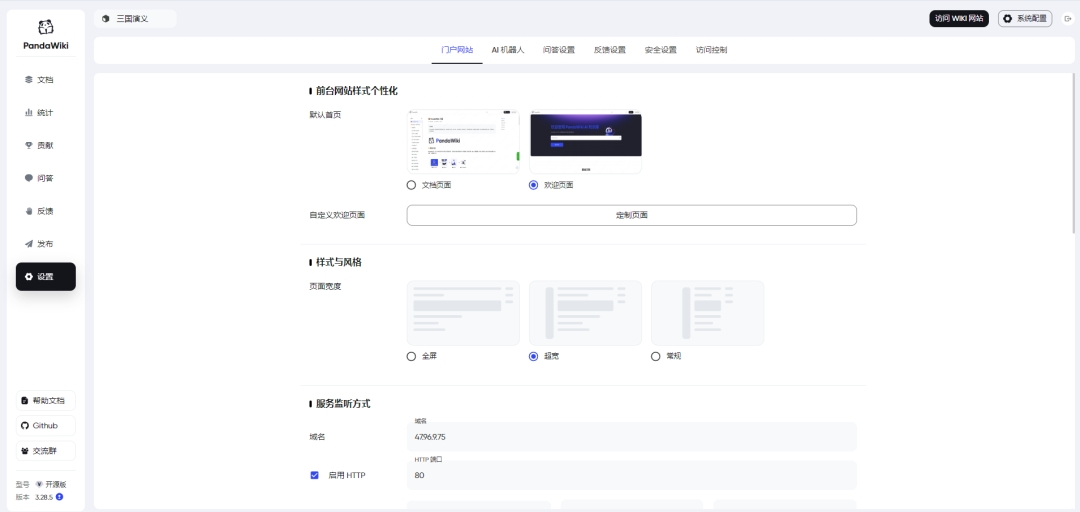Toggle the 启用 HTTP checkbox
Screen dimensions: 1080x512
point(315,475)
